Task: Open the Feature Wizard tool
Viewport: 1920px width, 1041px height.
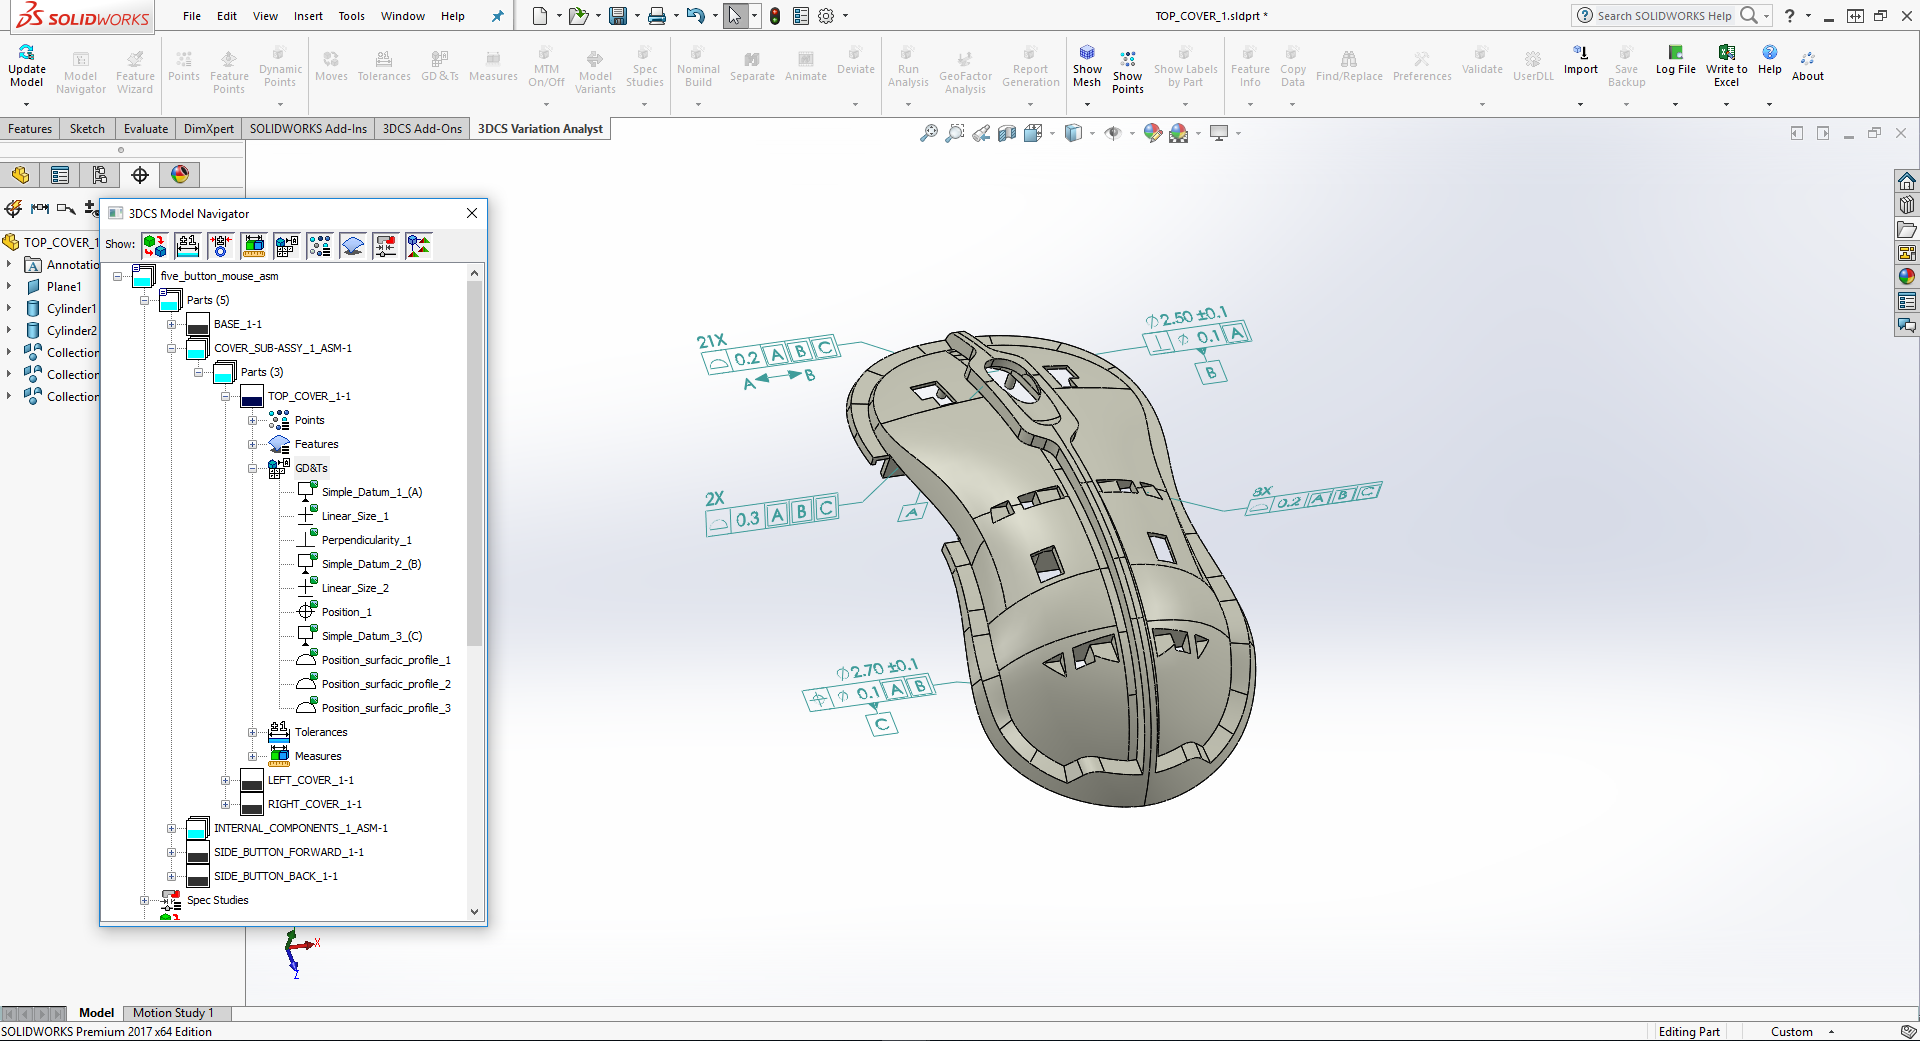Action: pyautogui.click(x=134, y=70)
